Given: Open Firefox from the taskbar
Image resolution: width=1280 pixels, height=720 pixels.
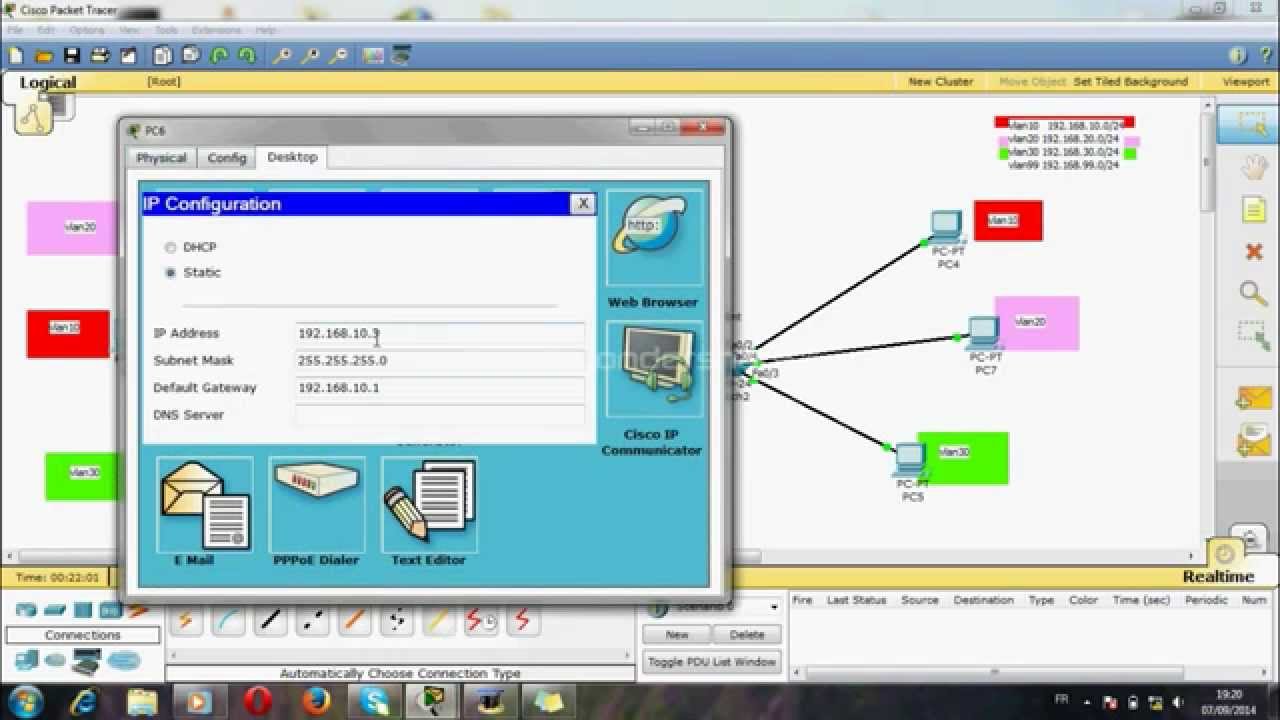Looking at the screenshot, I should 318,701.
